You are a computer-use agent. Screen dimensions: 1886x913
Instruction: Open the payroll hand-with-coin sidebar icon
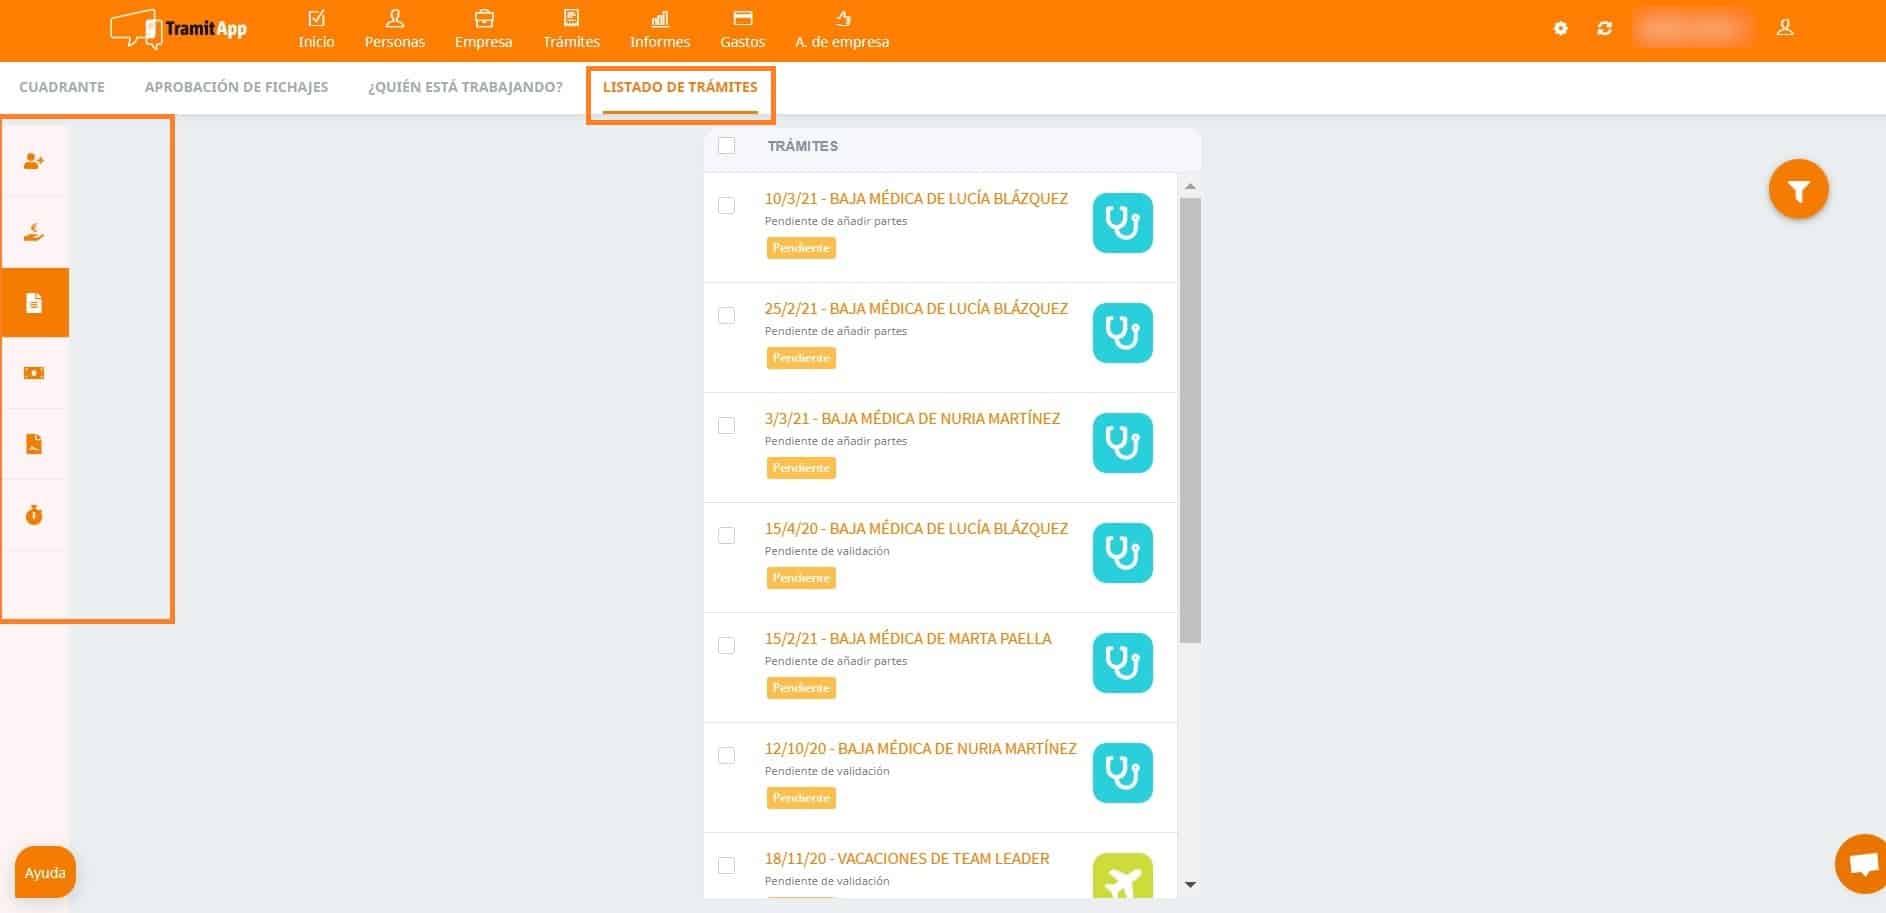point(34,231)
